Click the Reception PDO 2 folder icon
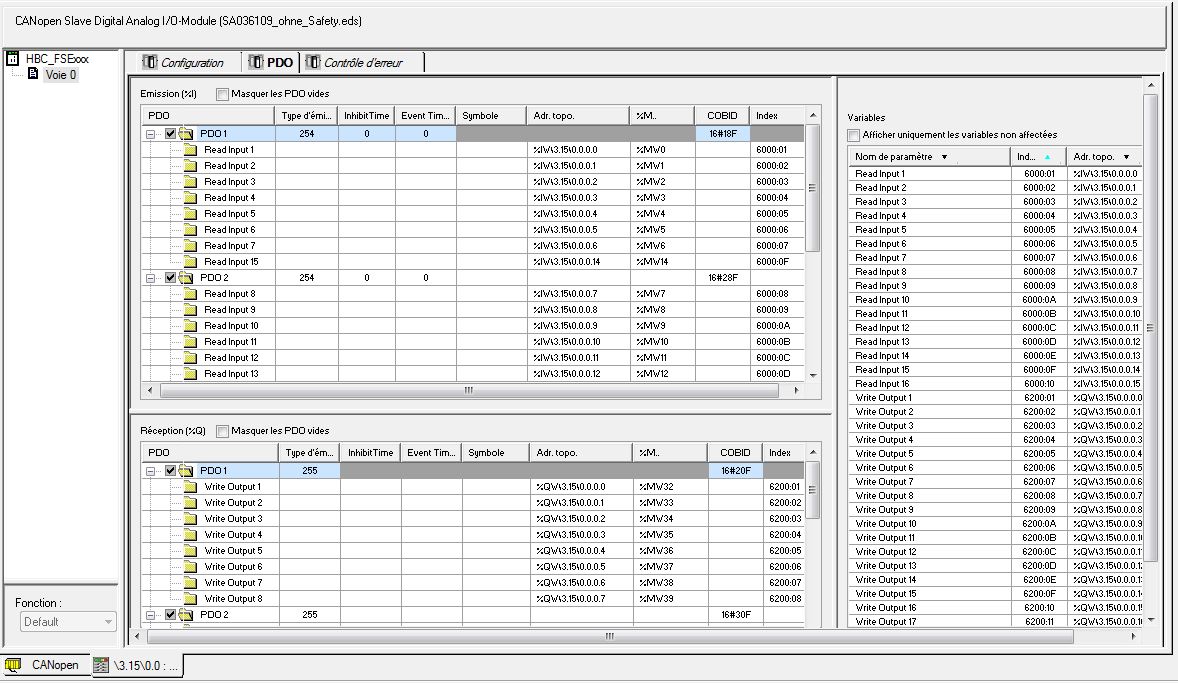The height and width of the screenshot is (683, 1178). (x=186, y=615)
